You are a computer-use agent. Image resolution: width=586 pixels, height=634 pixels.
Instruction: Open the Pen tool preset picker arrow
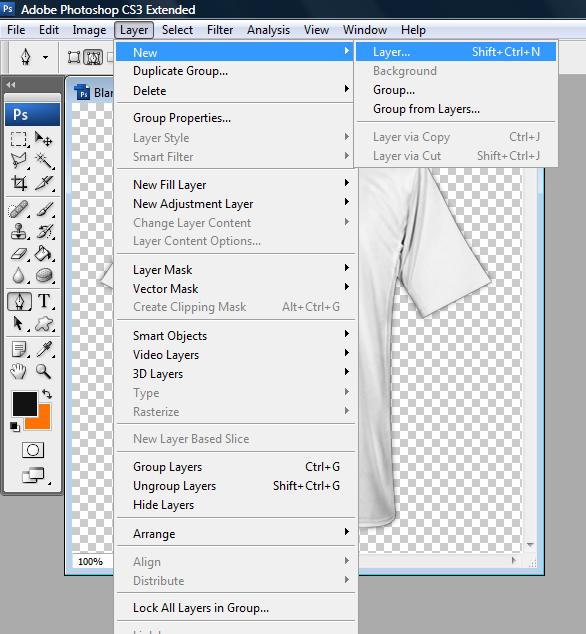click(45, 57)
